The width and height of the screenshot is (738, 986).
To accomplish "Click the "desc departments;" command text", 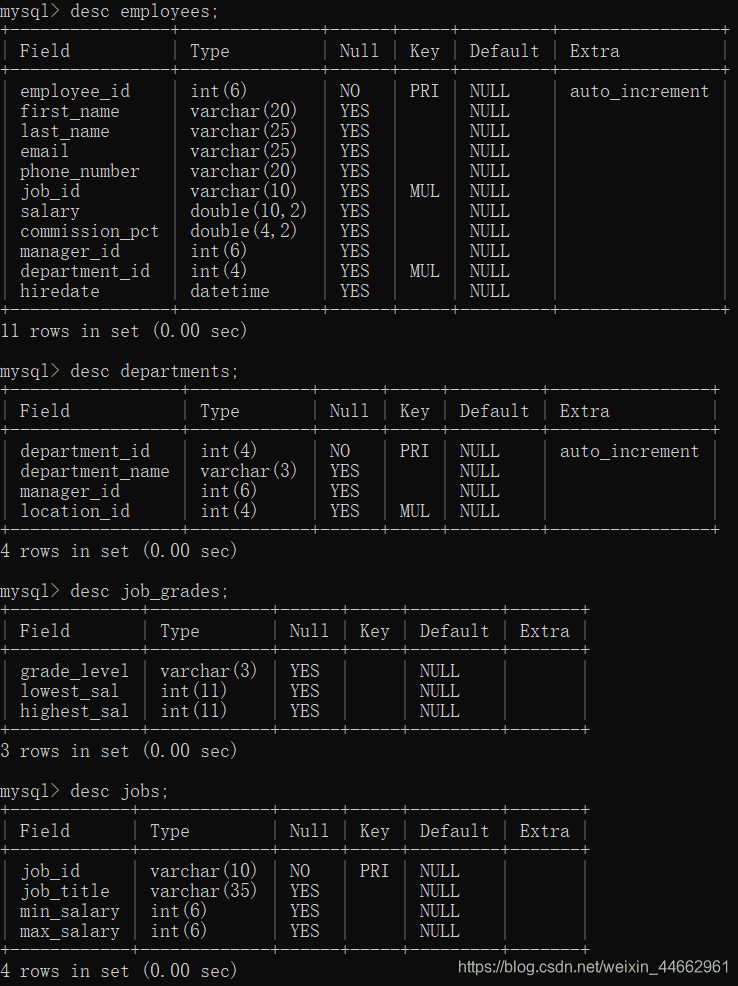I will [x=154, y=371].
